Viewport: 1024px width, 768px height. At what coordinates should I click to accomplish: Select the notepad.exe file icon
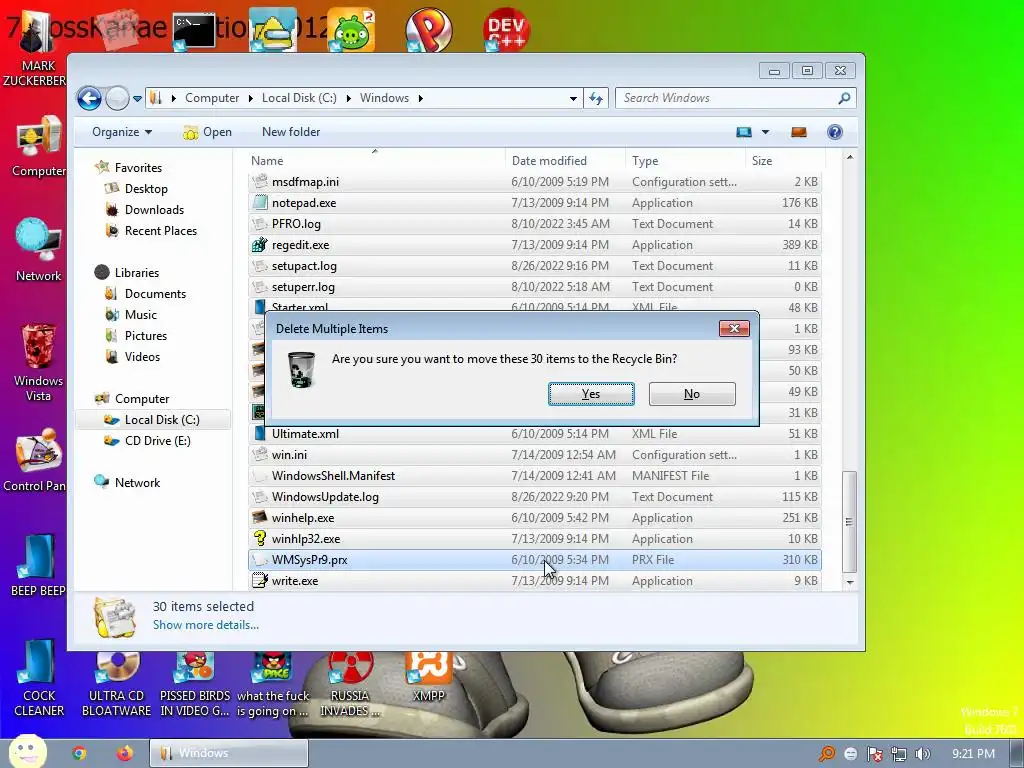click(260, 202)
